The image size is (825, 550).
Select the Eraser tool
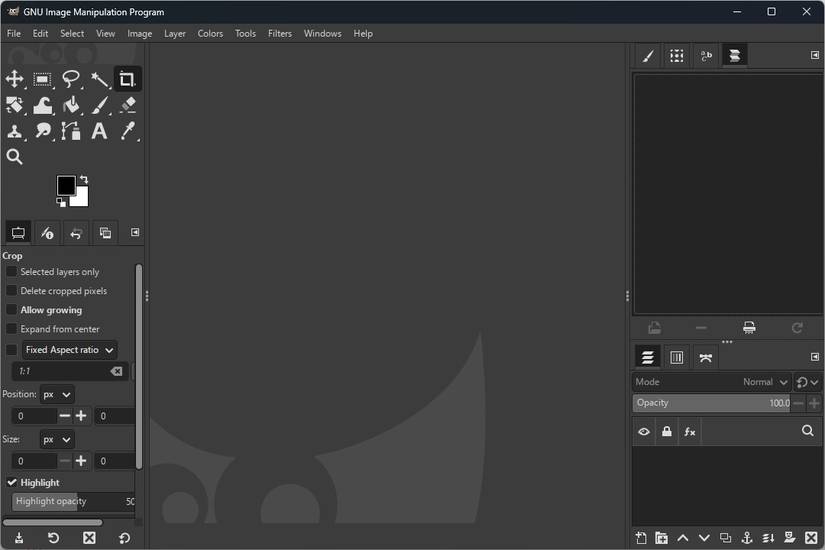[x=128, y=105]
